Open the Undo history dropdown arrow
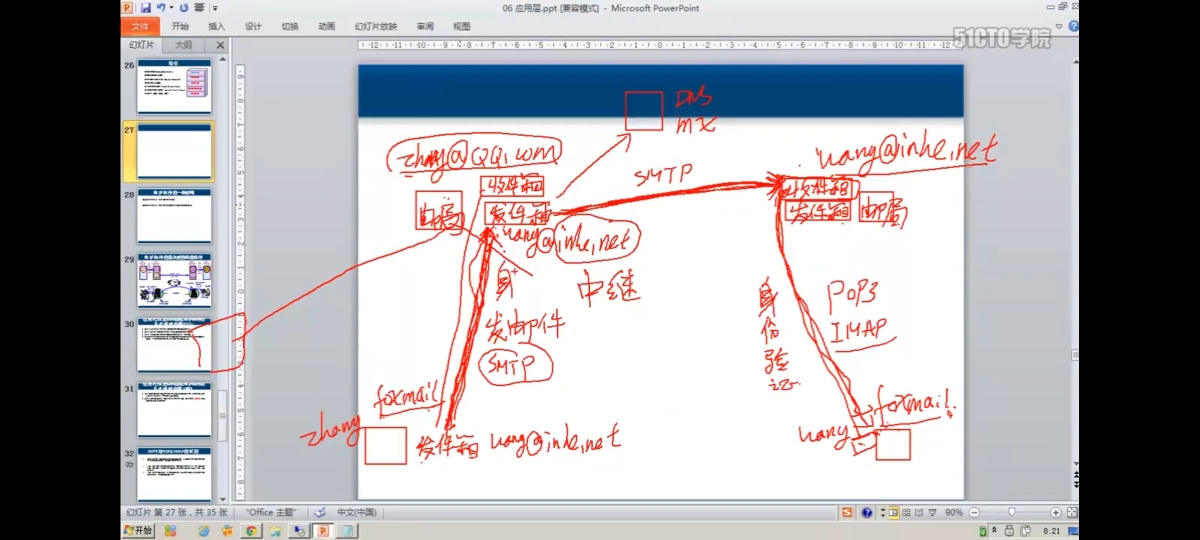Screen dimensions: 1200x540 169,8
